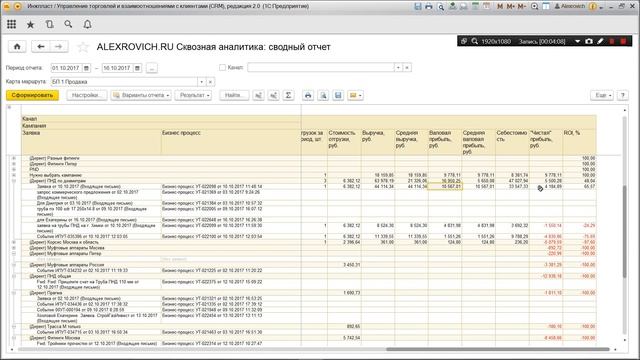
Task: Click the M+ button in title bar
Action: tap(511, 7)
